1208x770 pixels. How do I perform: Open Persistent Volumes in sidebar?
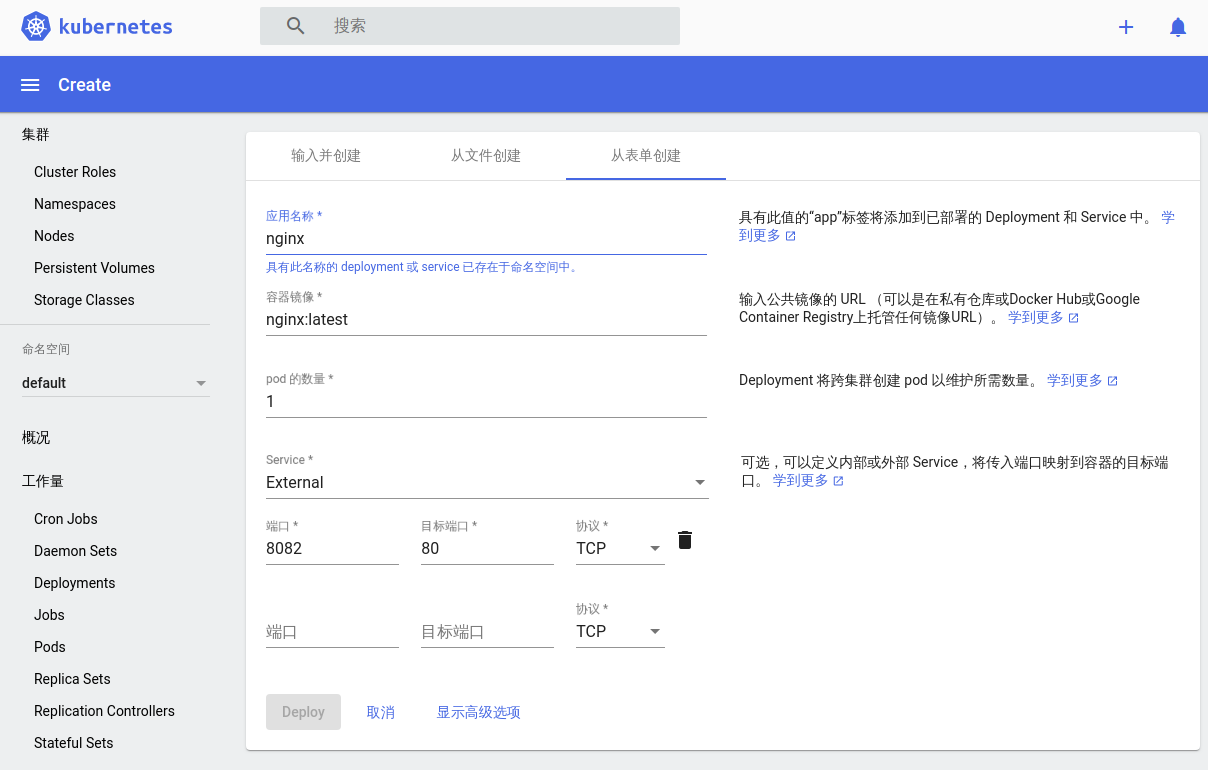coord(94,268)
